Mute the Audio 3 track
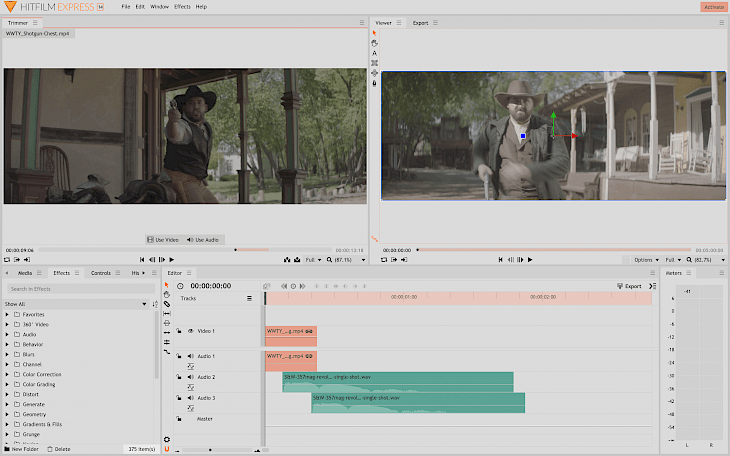Viewport: 730px width, 456px height. 190,398
